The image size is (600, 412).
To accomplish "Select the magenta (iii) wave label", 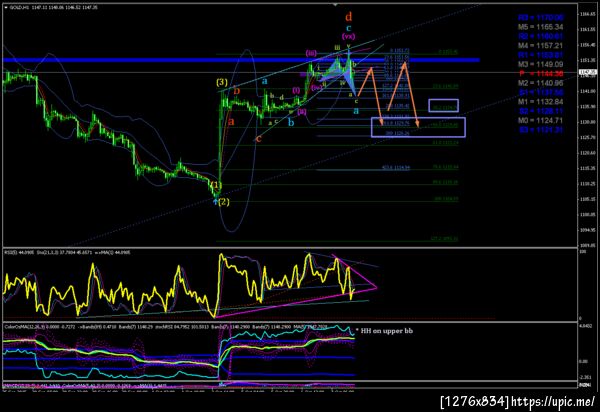I will click(x=311, y=53).
